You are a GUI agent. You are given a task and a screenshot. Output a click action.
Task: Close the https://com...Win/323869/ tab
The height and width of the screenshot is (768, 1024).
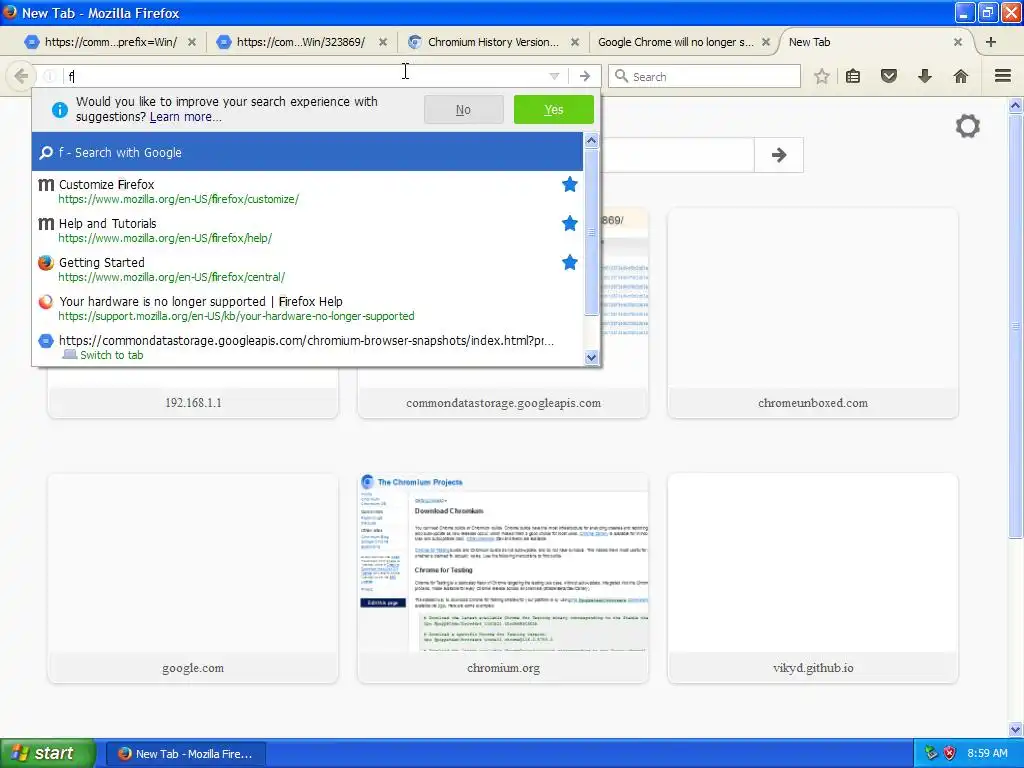tap(383, 42)
